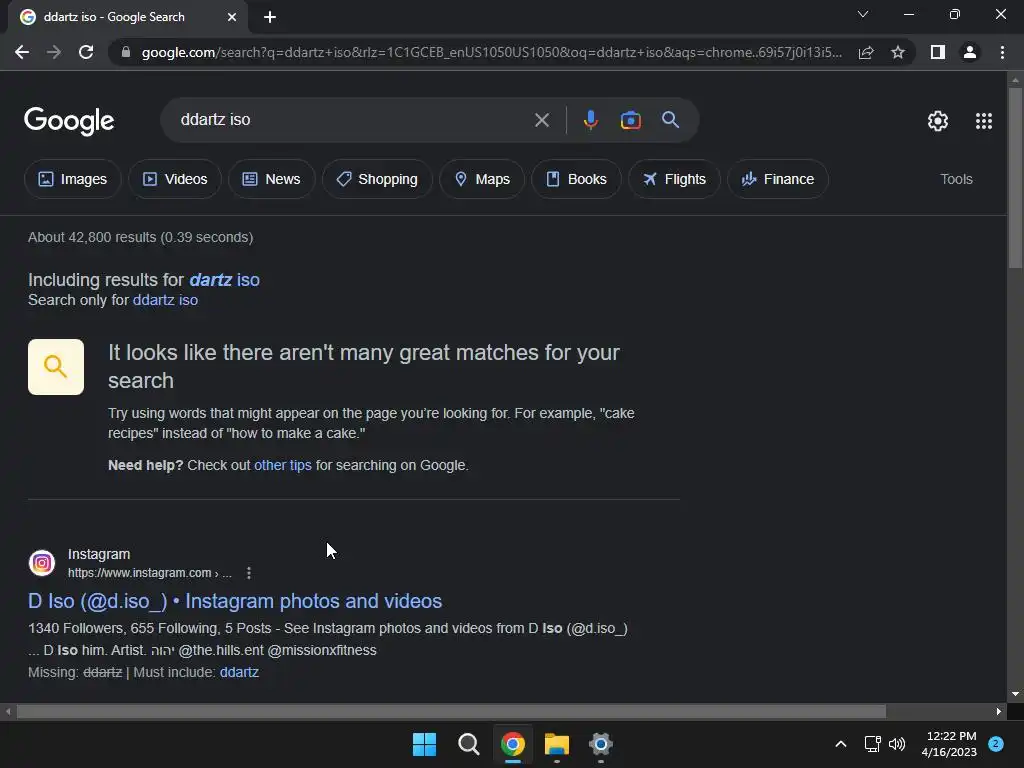Image resolution: width=1024 pixels, height=768 pixels.
Task: Bookmark this page with the star icon
Action: pos(898,52)
